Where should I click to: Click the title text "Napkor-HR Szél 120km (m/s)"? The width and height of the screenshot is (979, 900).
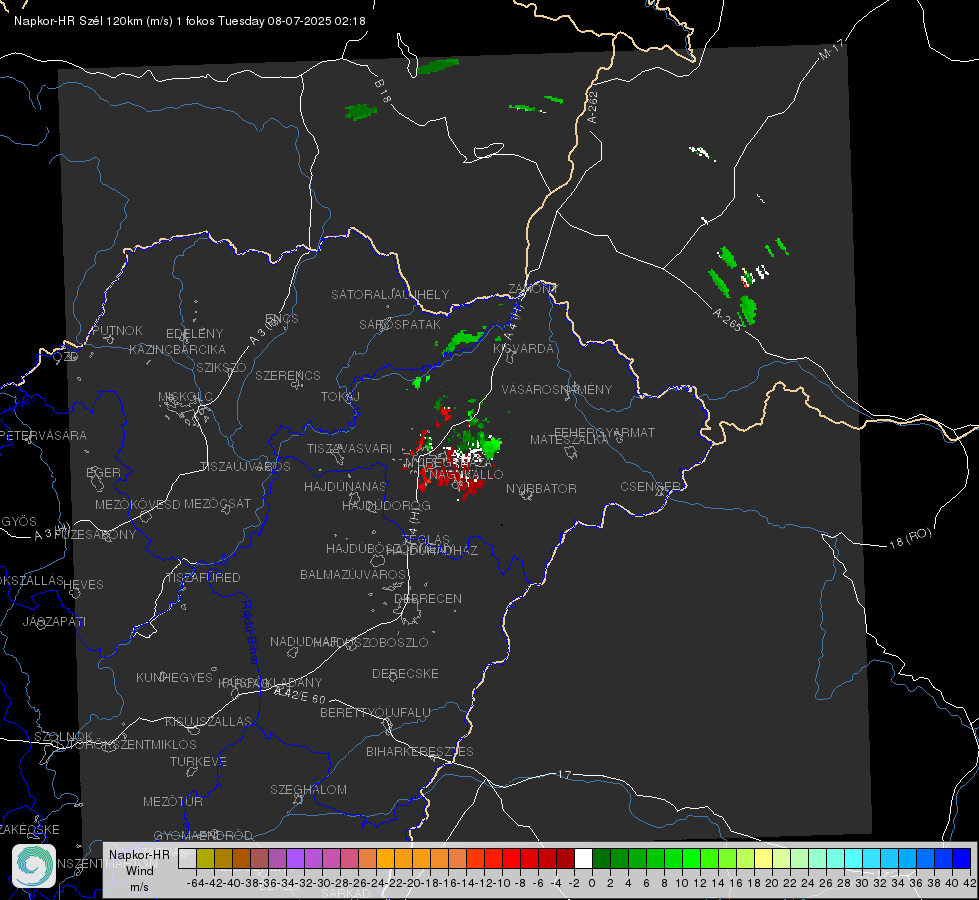coord(94,21)
